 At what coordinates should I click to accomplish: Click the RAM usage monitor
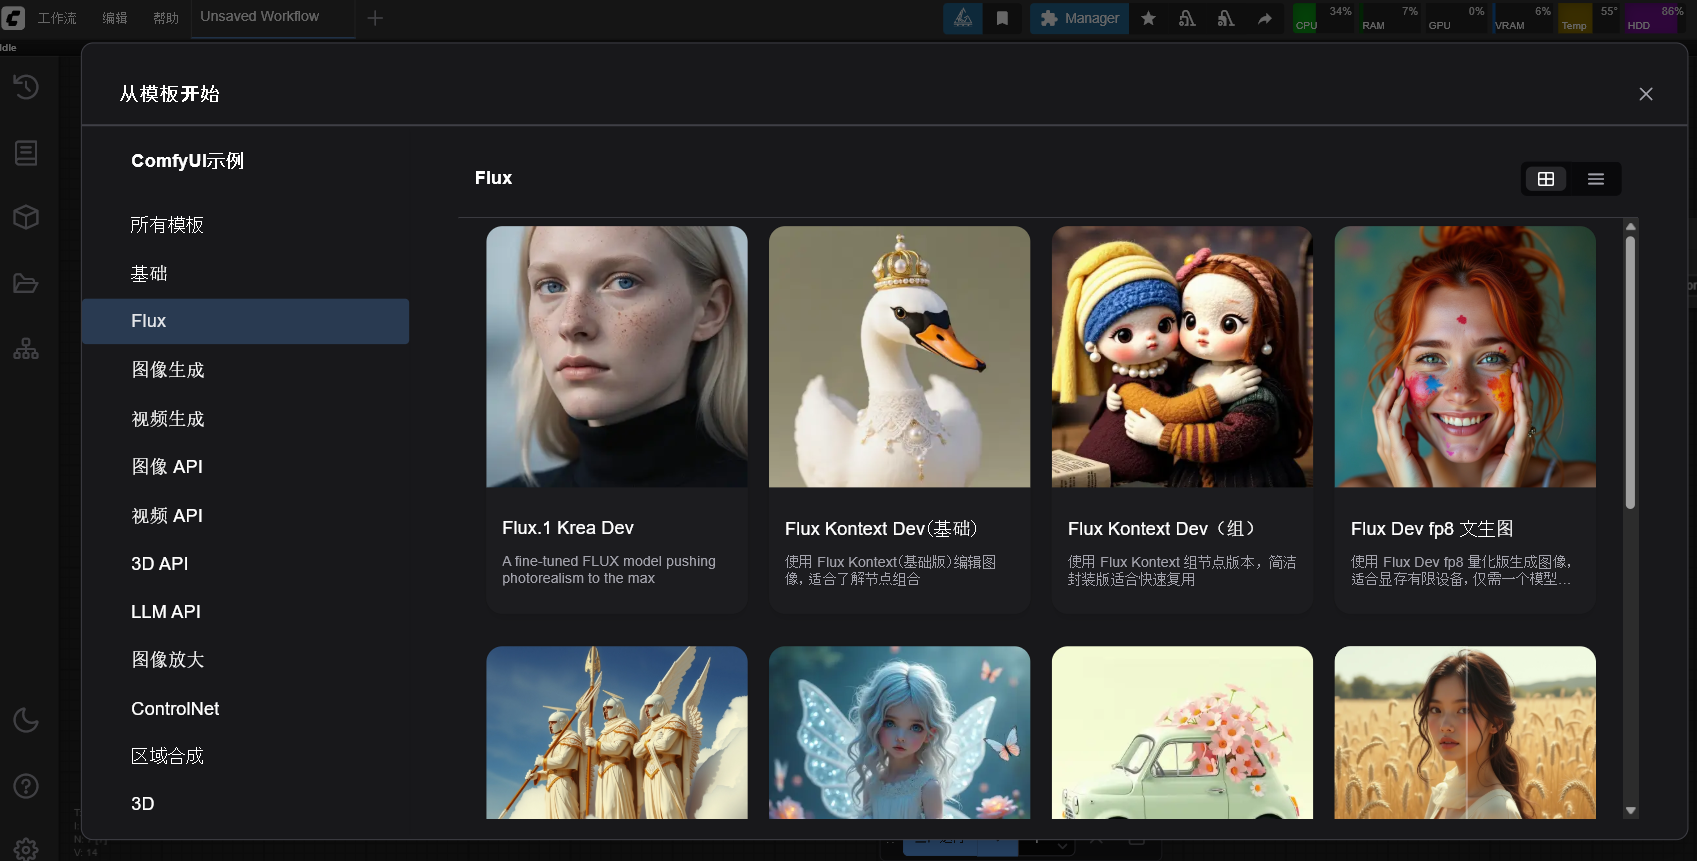1390,18
